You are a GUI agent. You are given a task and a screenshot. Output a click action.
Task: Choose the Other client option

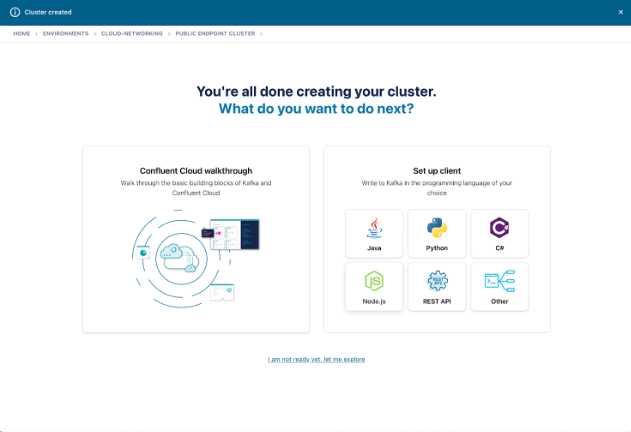[499, 287]
